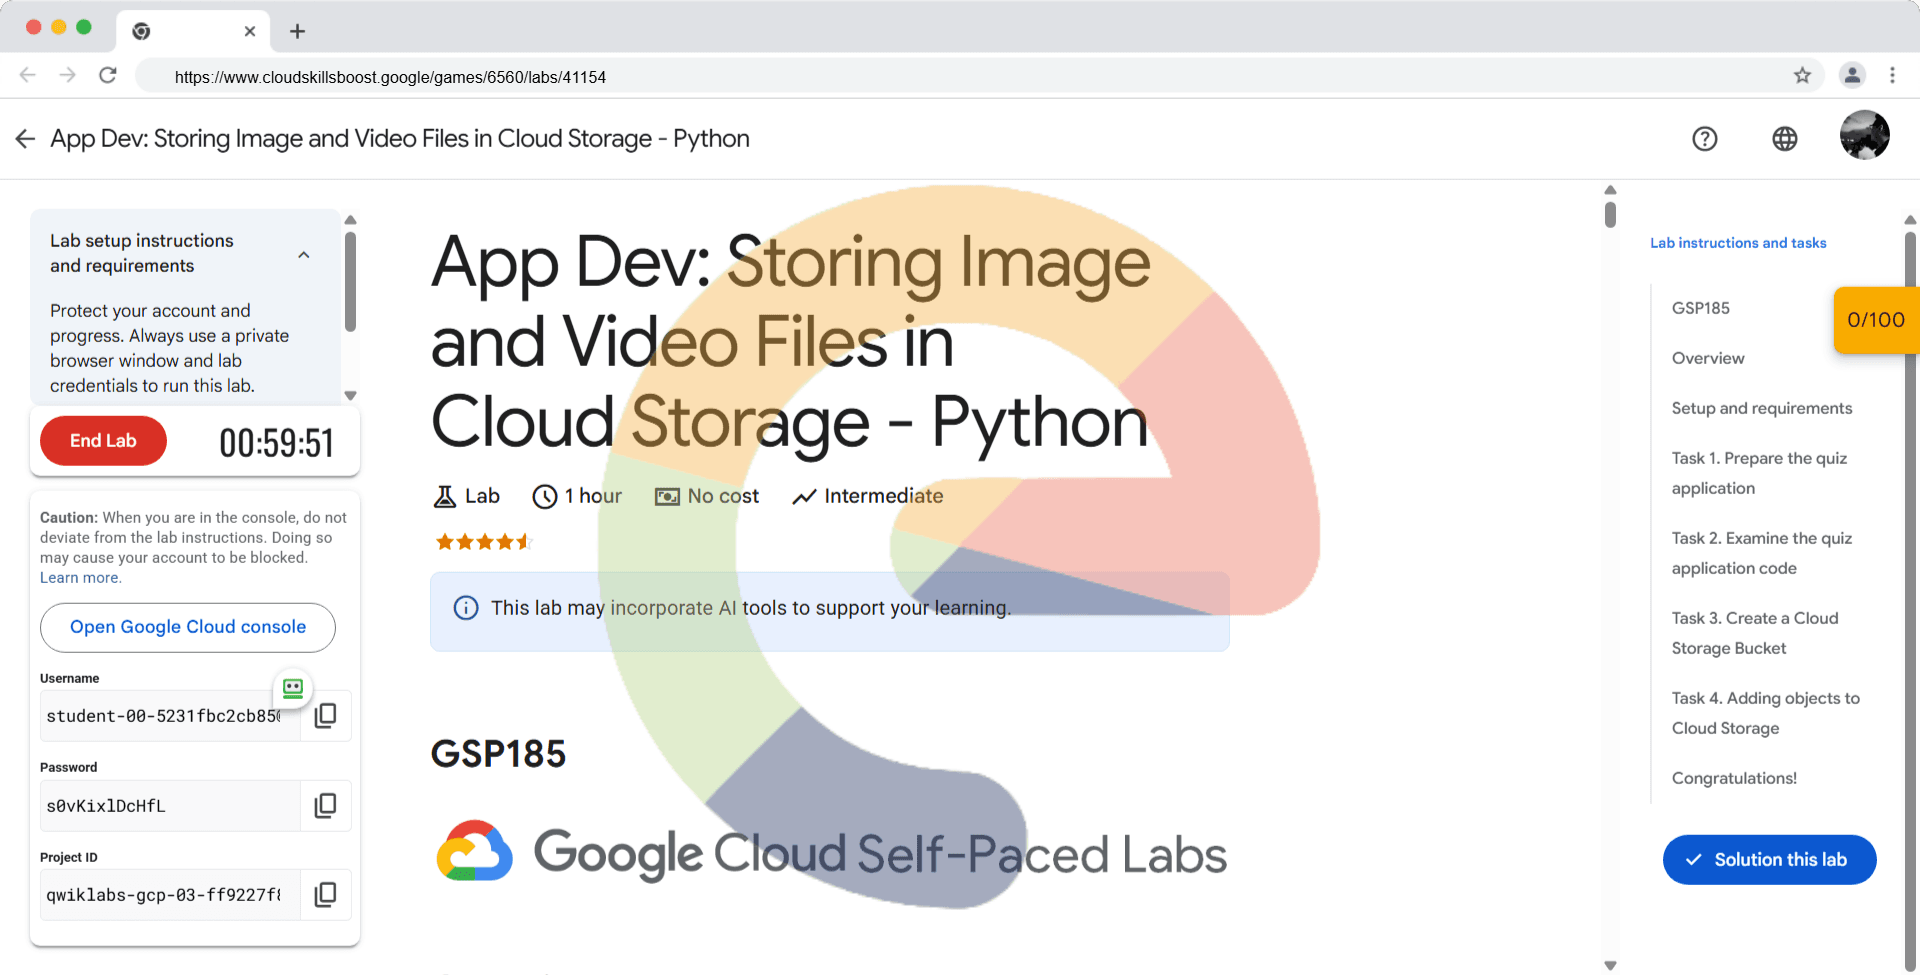Click main content scroll down arrow
This screenshot has height=975, width=1920.
1610,965
